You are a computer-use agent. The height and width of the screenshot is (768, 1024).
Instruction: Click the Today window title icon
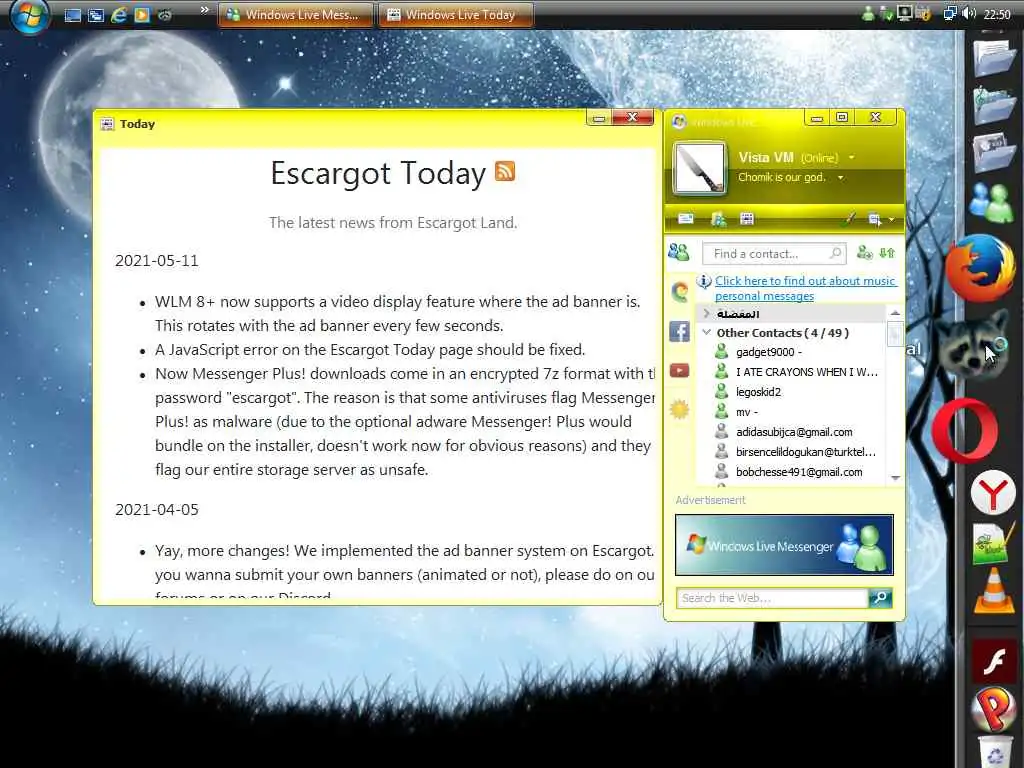tap(108, 124)
